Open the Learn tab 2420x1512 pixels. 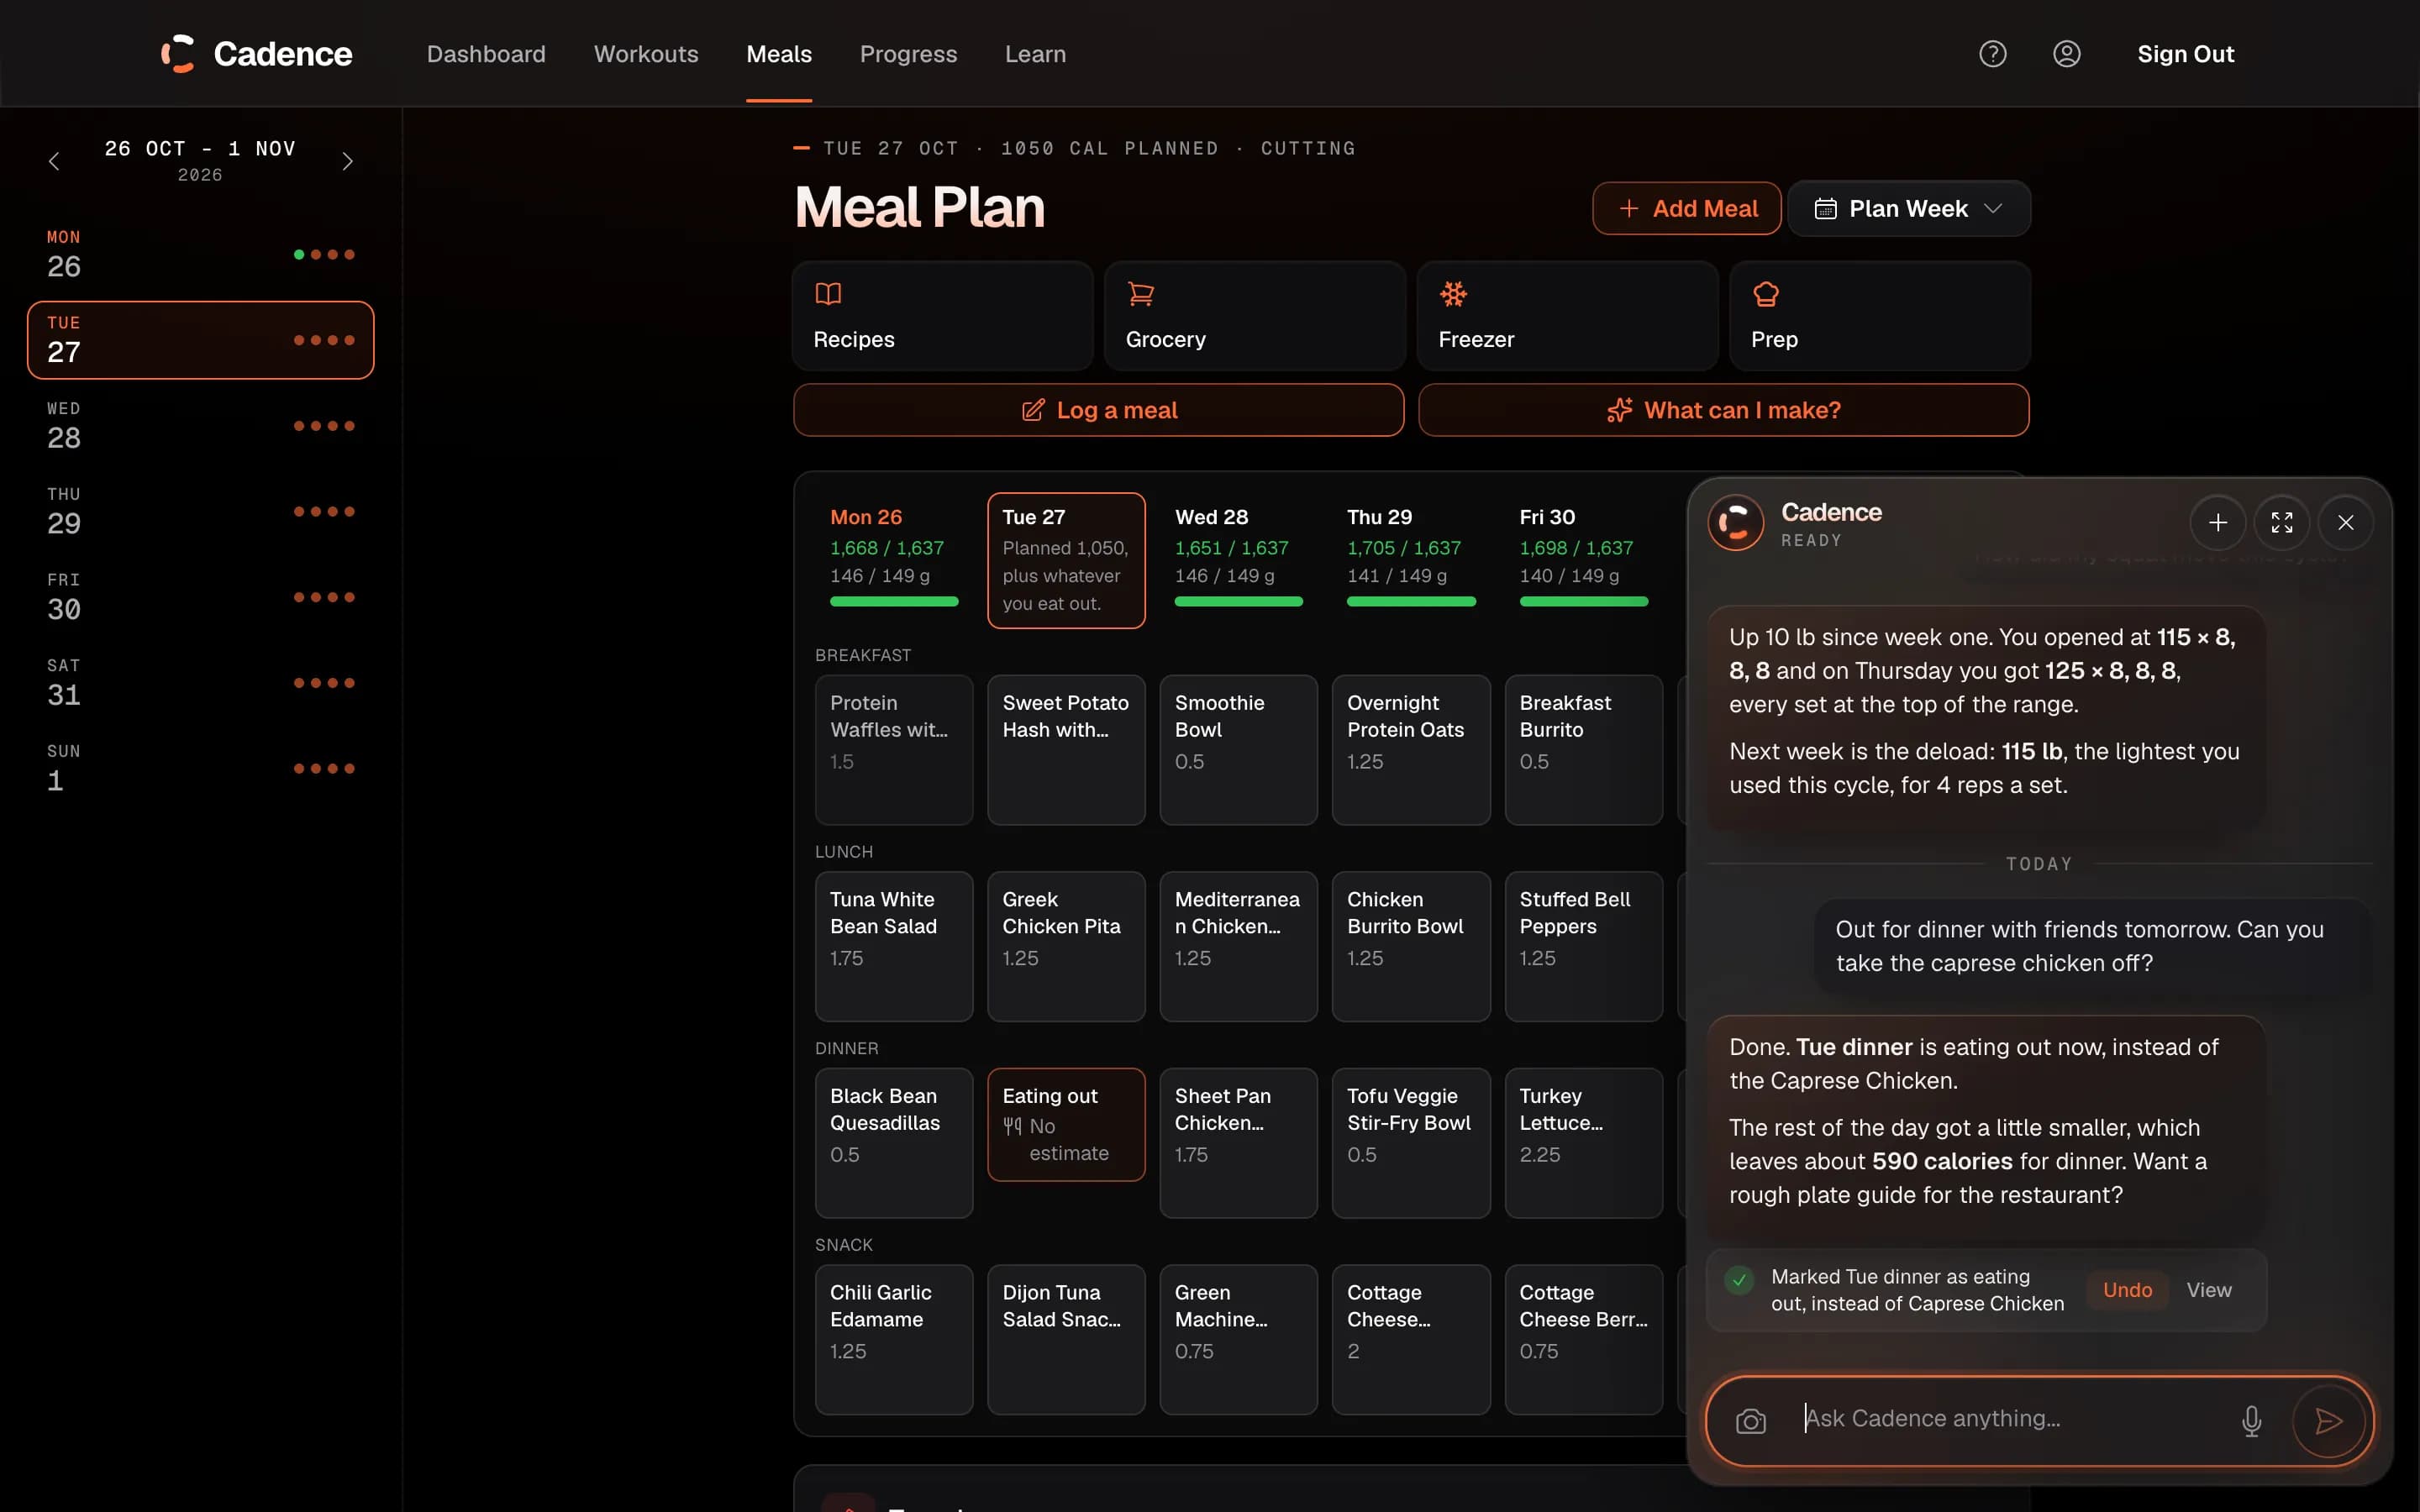pos(1035,54)
